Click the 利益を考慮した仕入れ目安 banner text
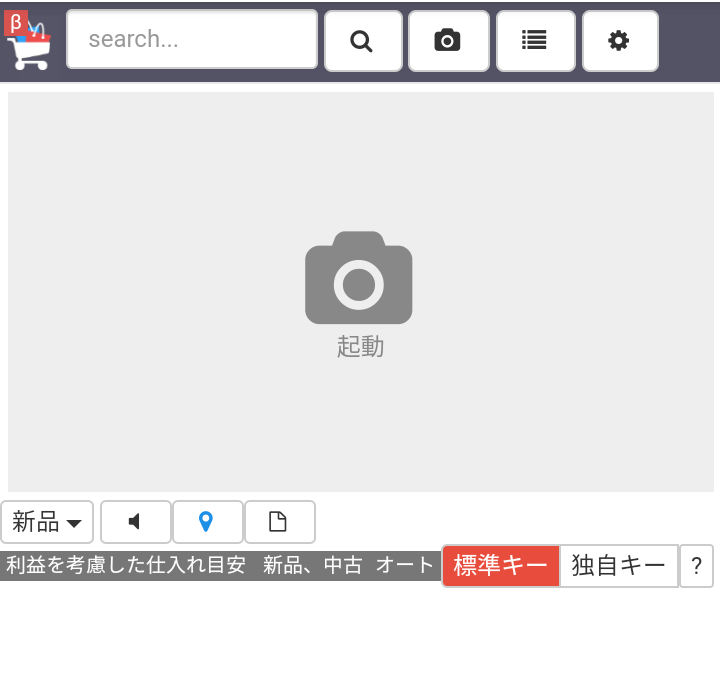Image resolution: width=720 pixels, height=685 pixels. coord(126,565)
